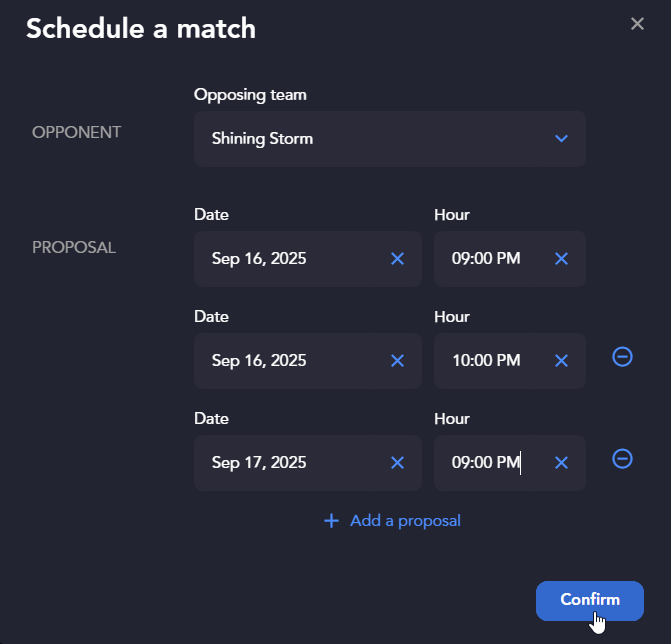Open the Opposing team dropdown showing Shining Storm
671x644 pixels.
click(389, 139)
